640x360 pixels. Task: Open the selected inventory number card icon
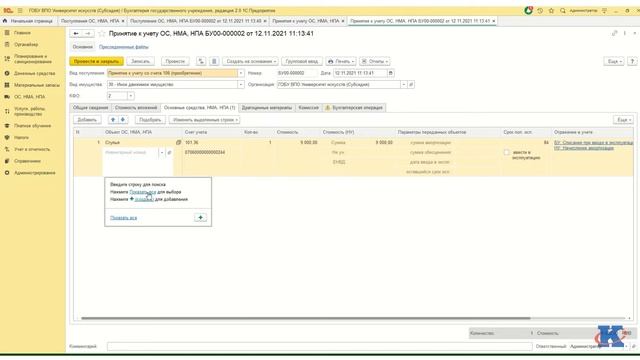point(169,153)
